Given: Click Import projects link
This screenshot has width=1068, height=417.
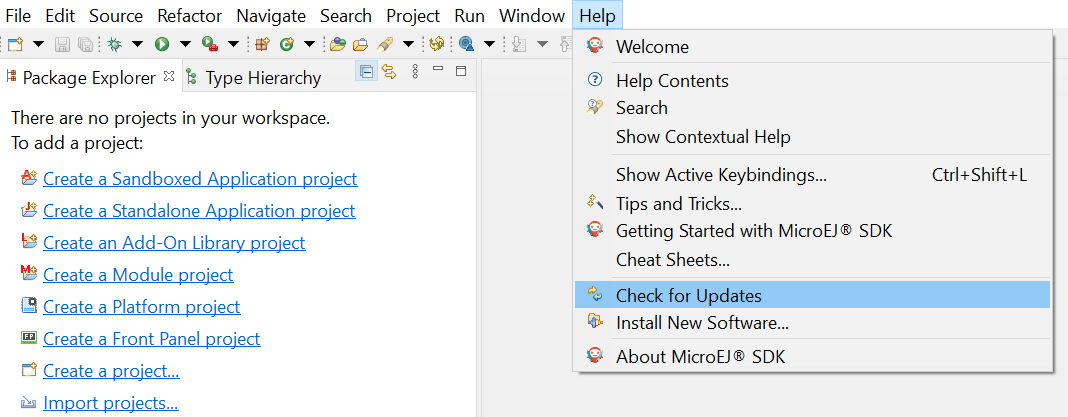Looking at the screenshot, I should click(110, 403).
